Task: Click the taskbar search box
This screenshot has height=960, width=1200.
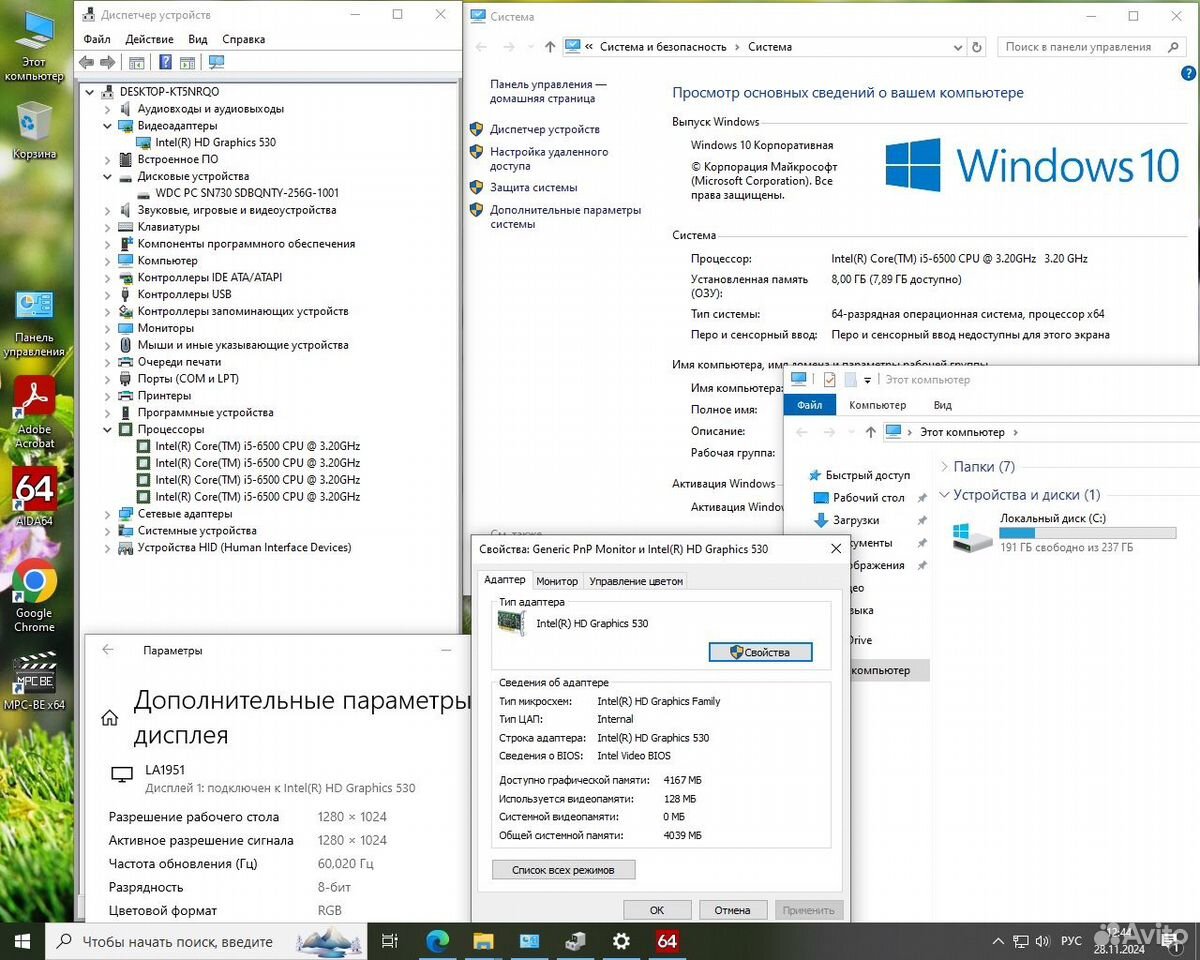Action: [x=206, y=941]
